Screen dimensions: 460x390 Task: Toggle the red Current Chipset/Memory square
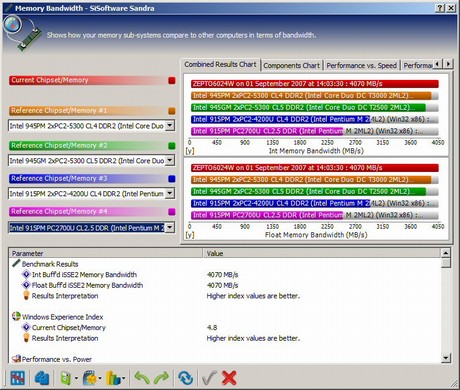pyautogui.click(x=172, y=80)
